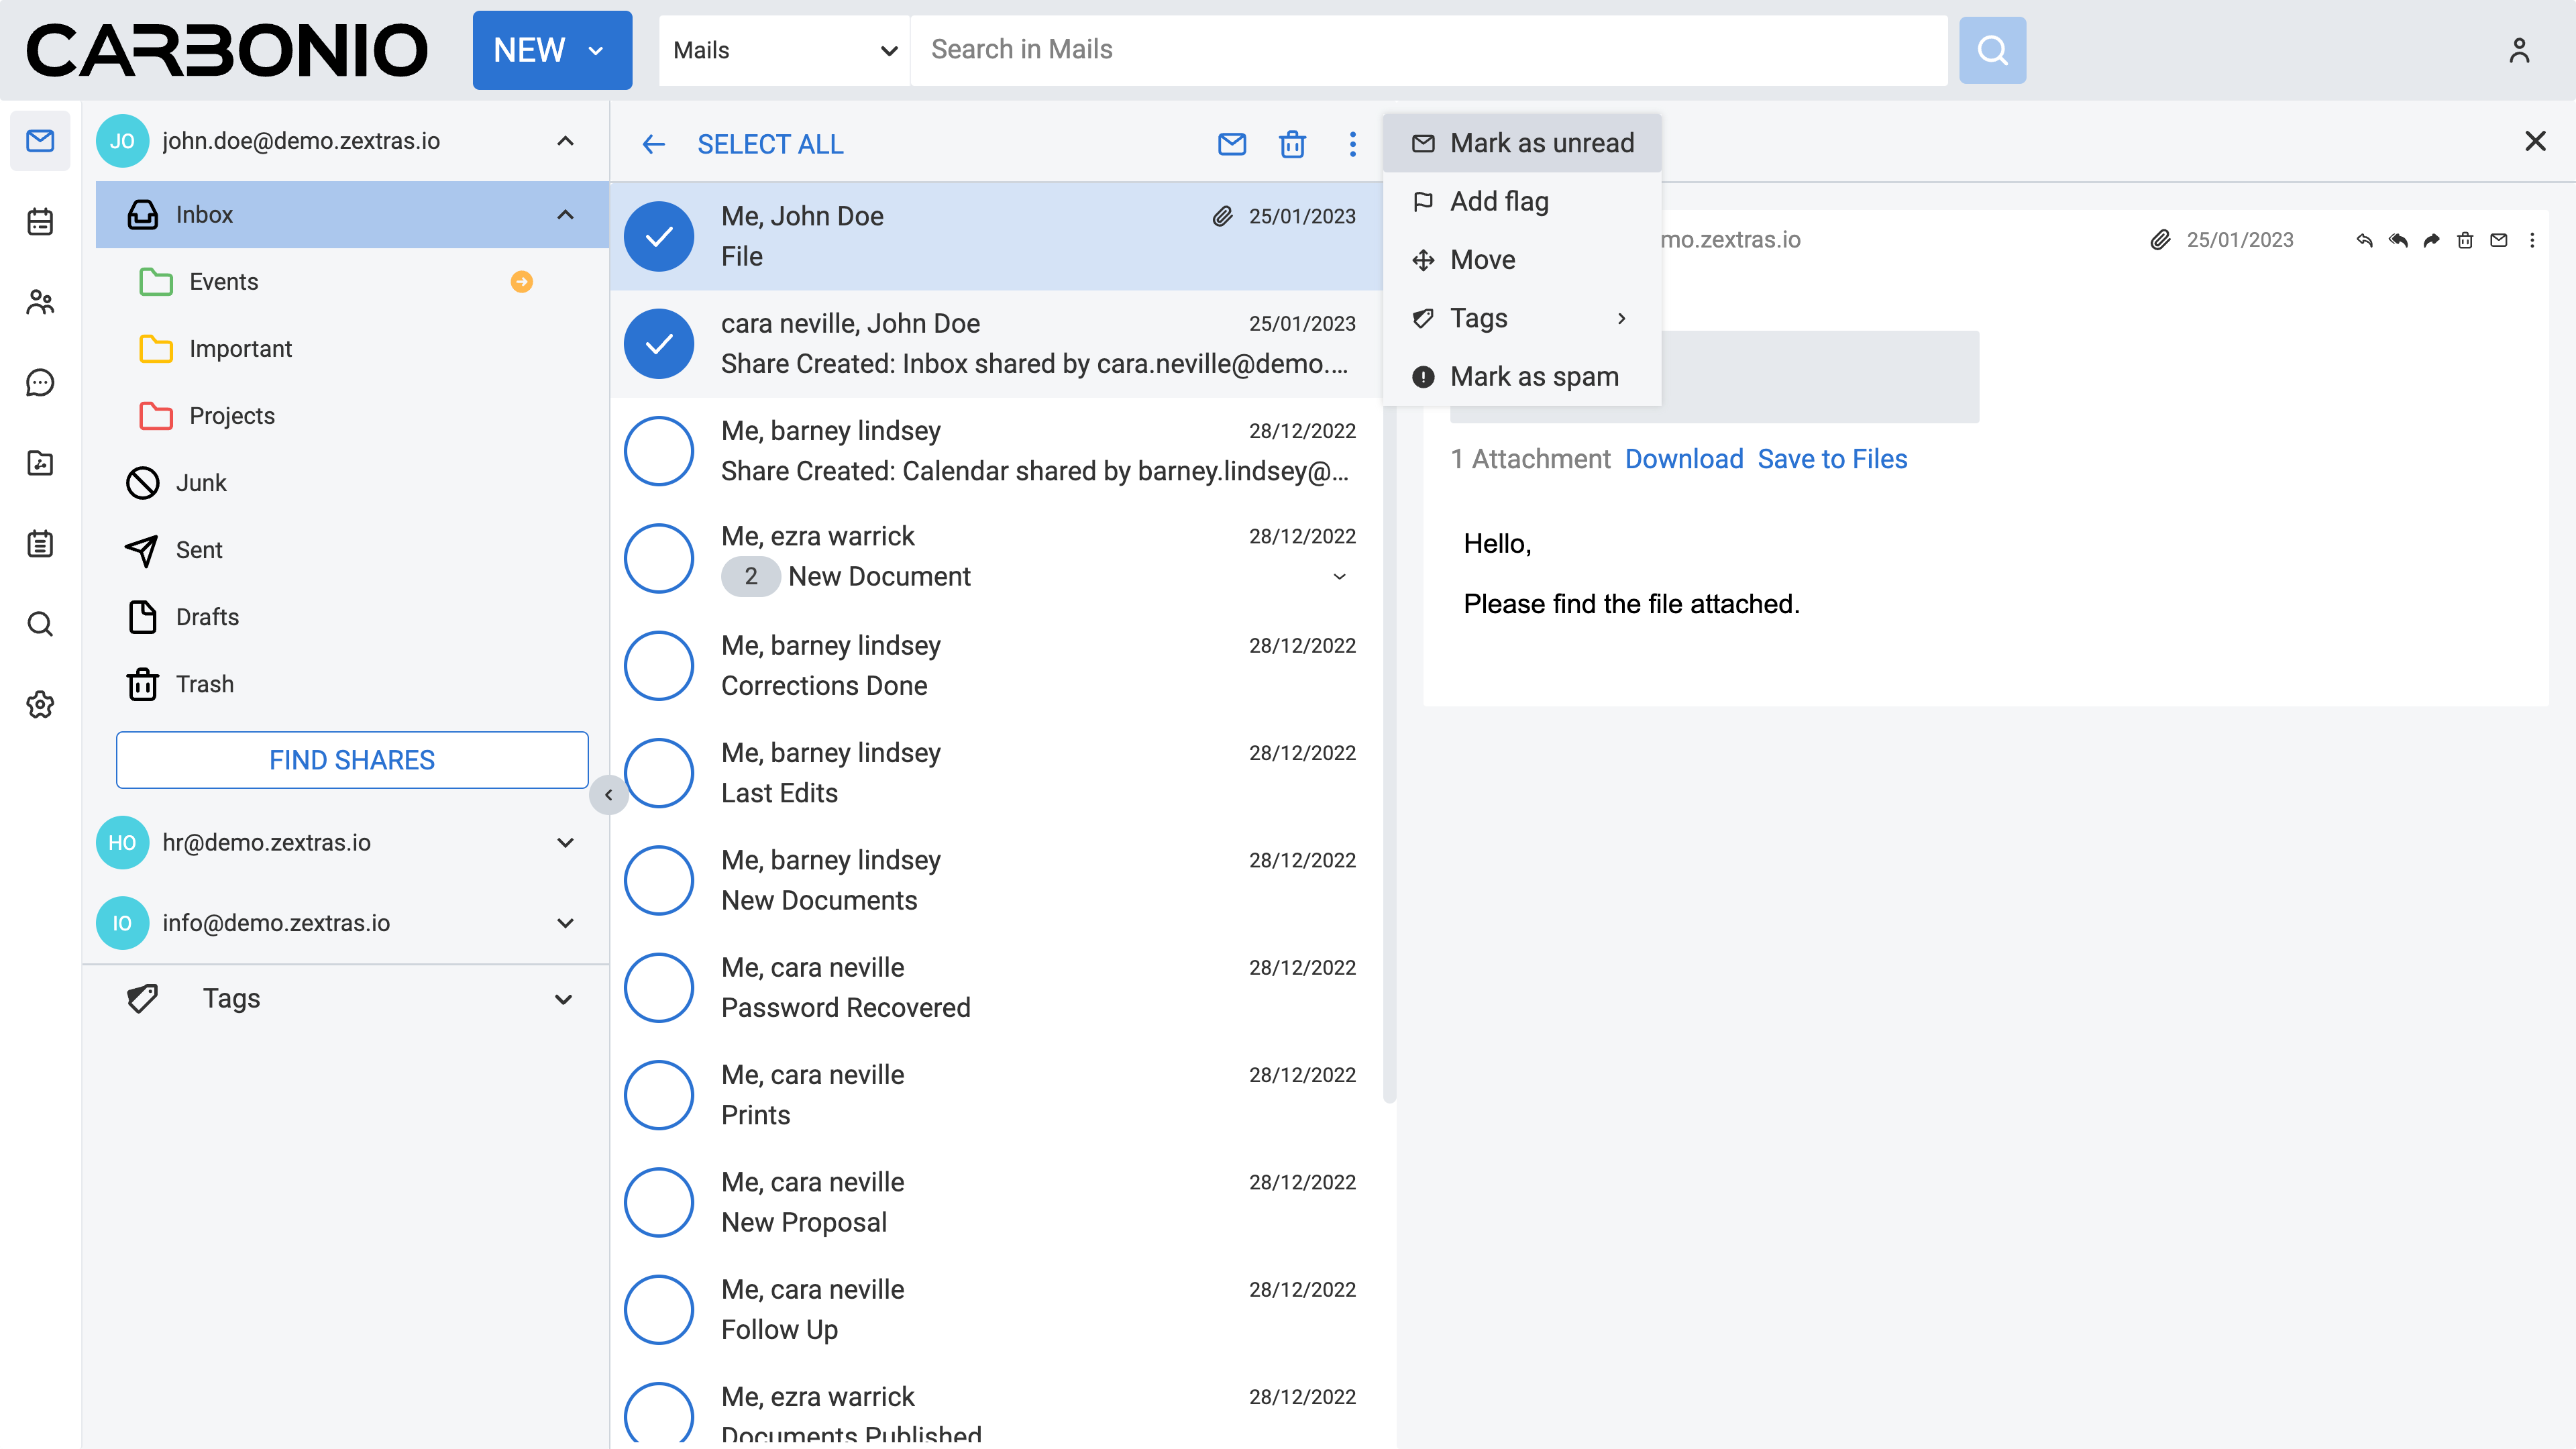
Task: Select the 'Password Recovered' email circle
Action: coord(659,988)
